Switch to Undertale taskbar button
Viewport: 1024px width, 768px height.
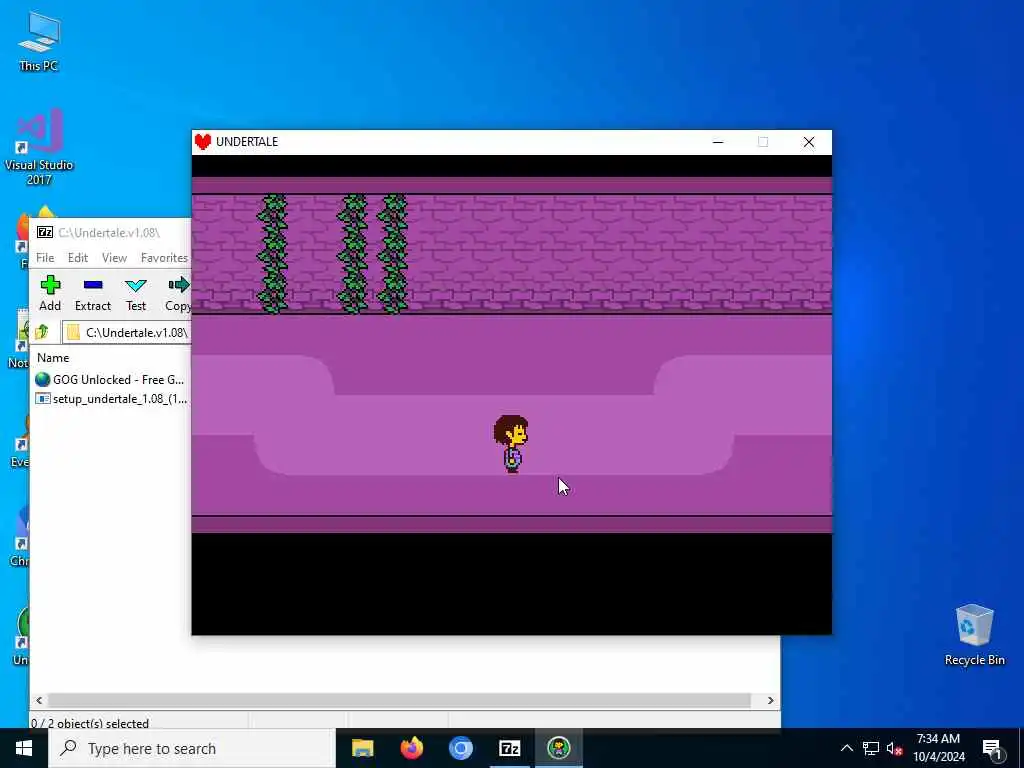[559, 748]
